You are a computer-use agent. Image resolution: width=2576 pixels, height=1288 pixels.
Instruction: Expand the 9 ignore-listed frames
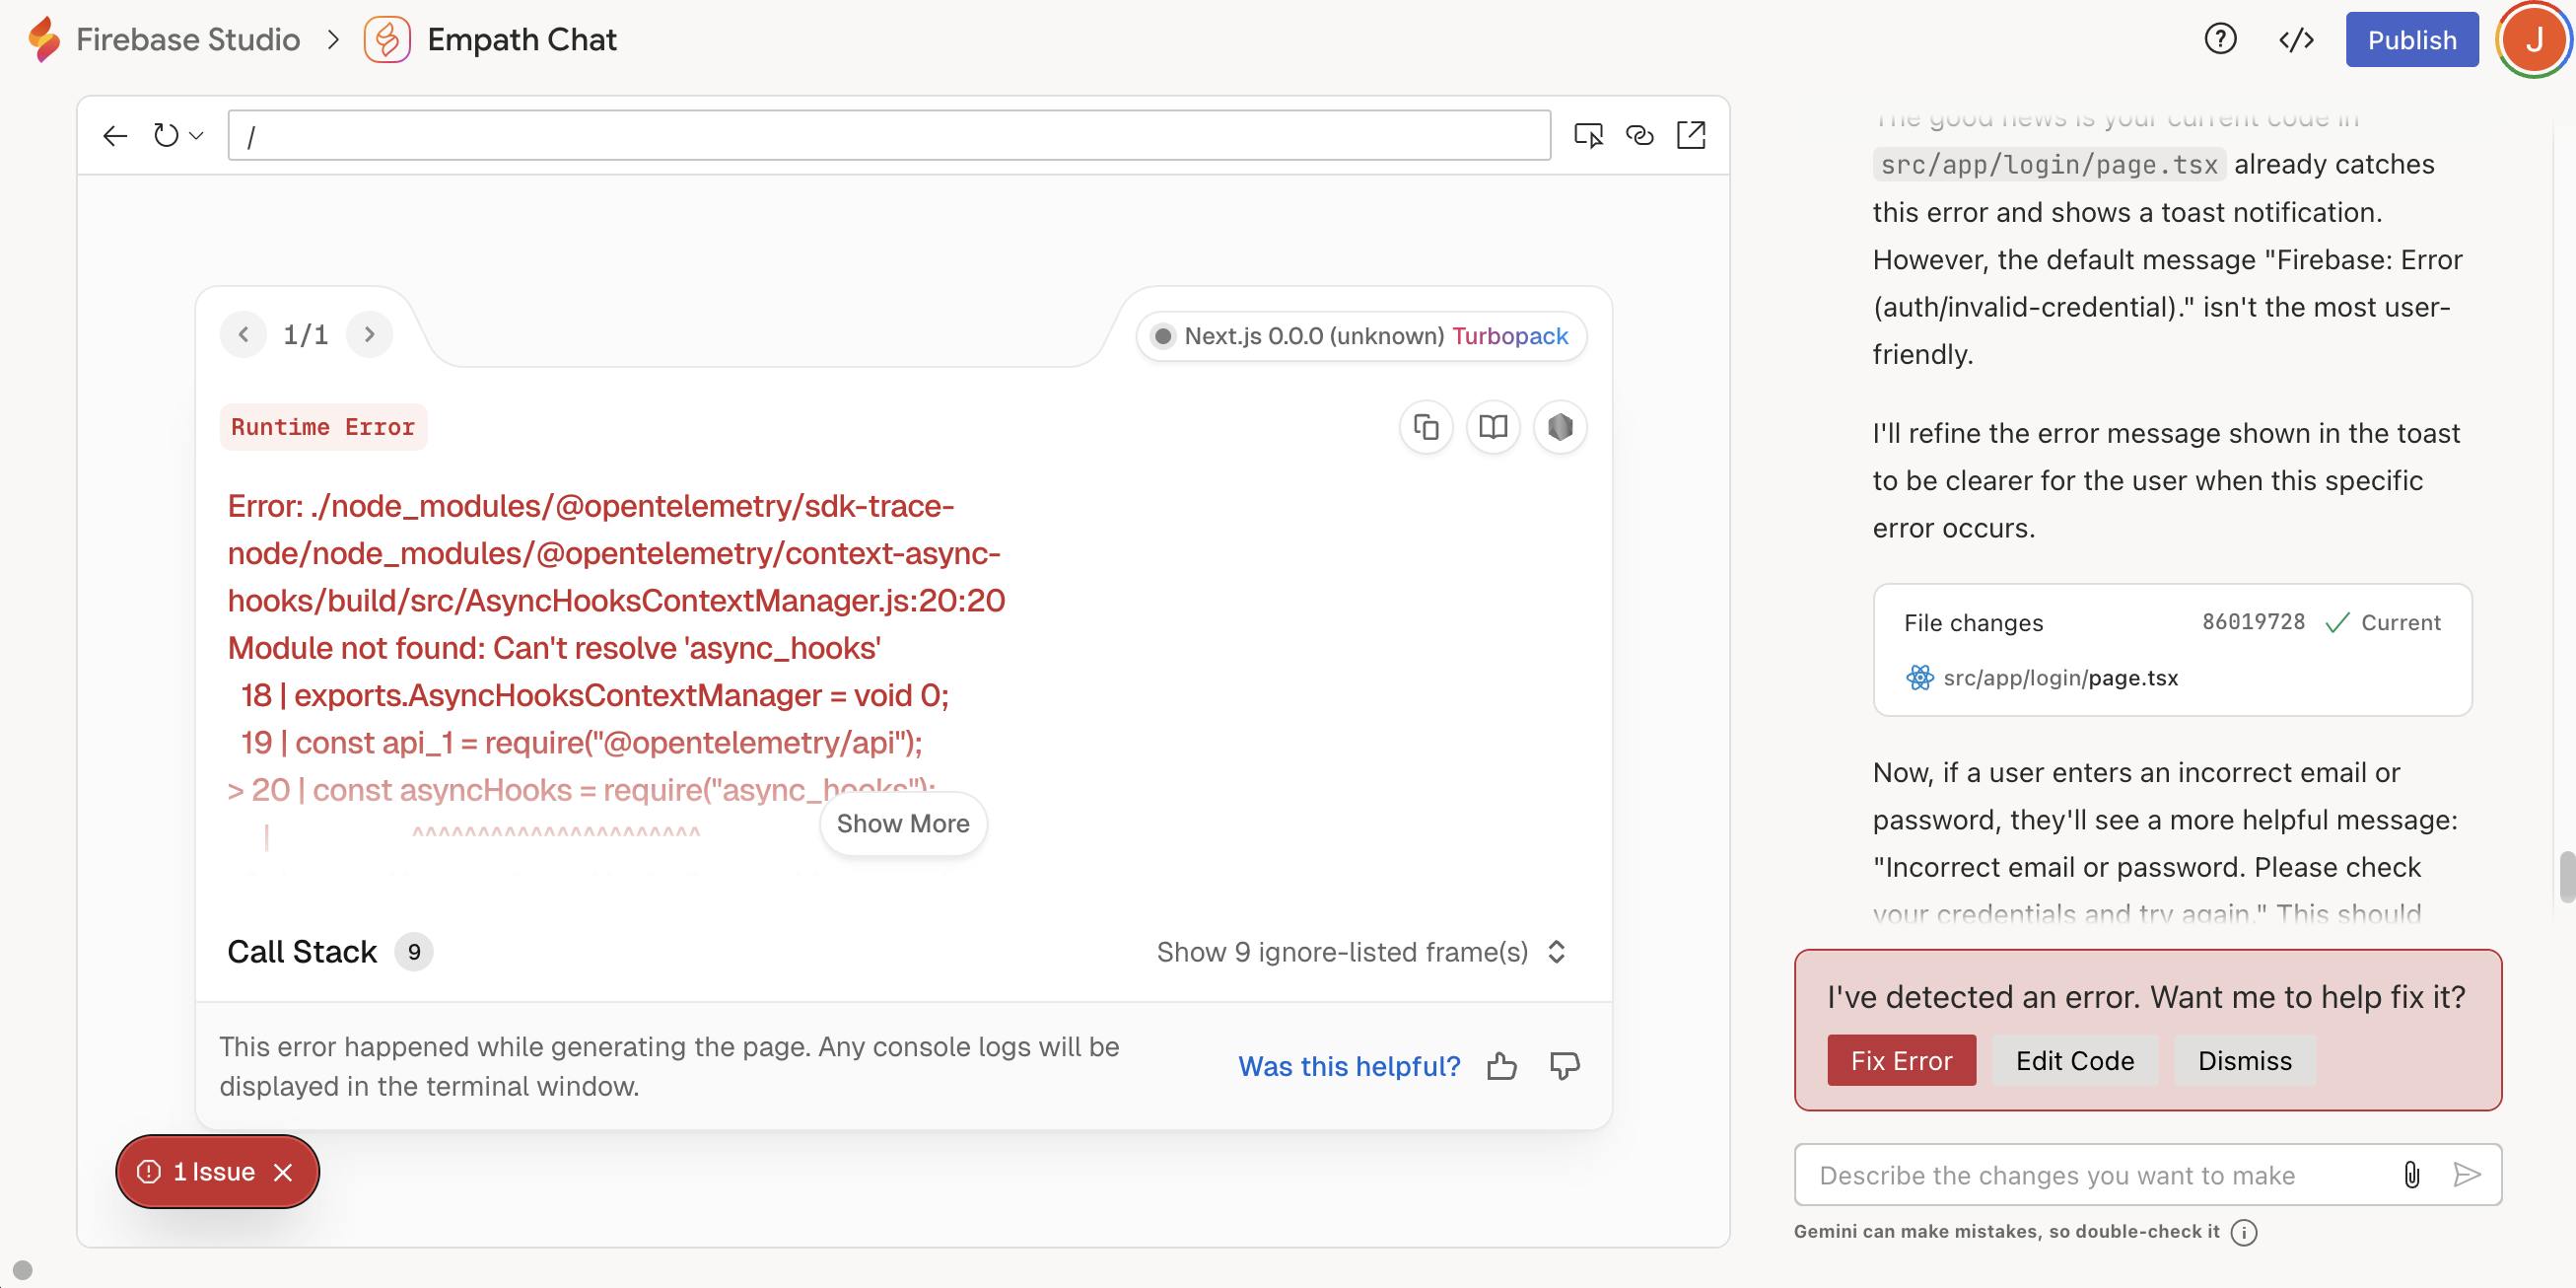point(1361,952)
